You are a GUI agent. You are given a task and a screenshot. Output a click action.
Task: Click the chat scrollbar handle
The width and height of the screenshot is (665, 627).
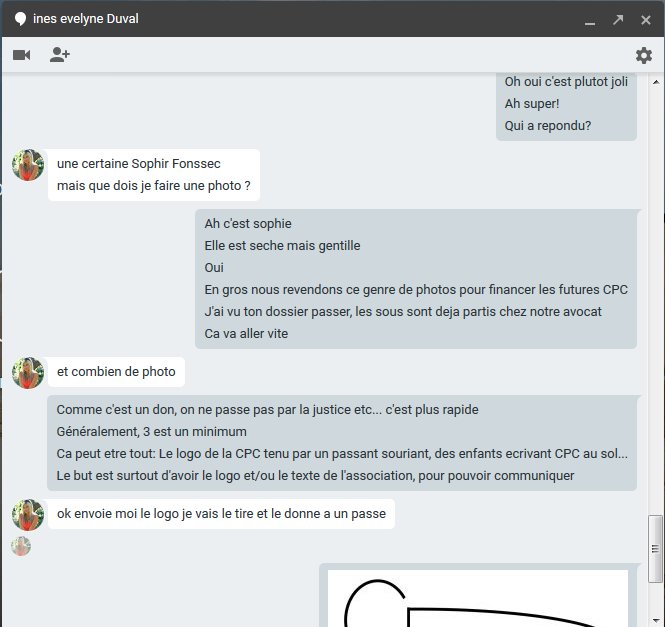[x=655, y=548]
